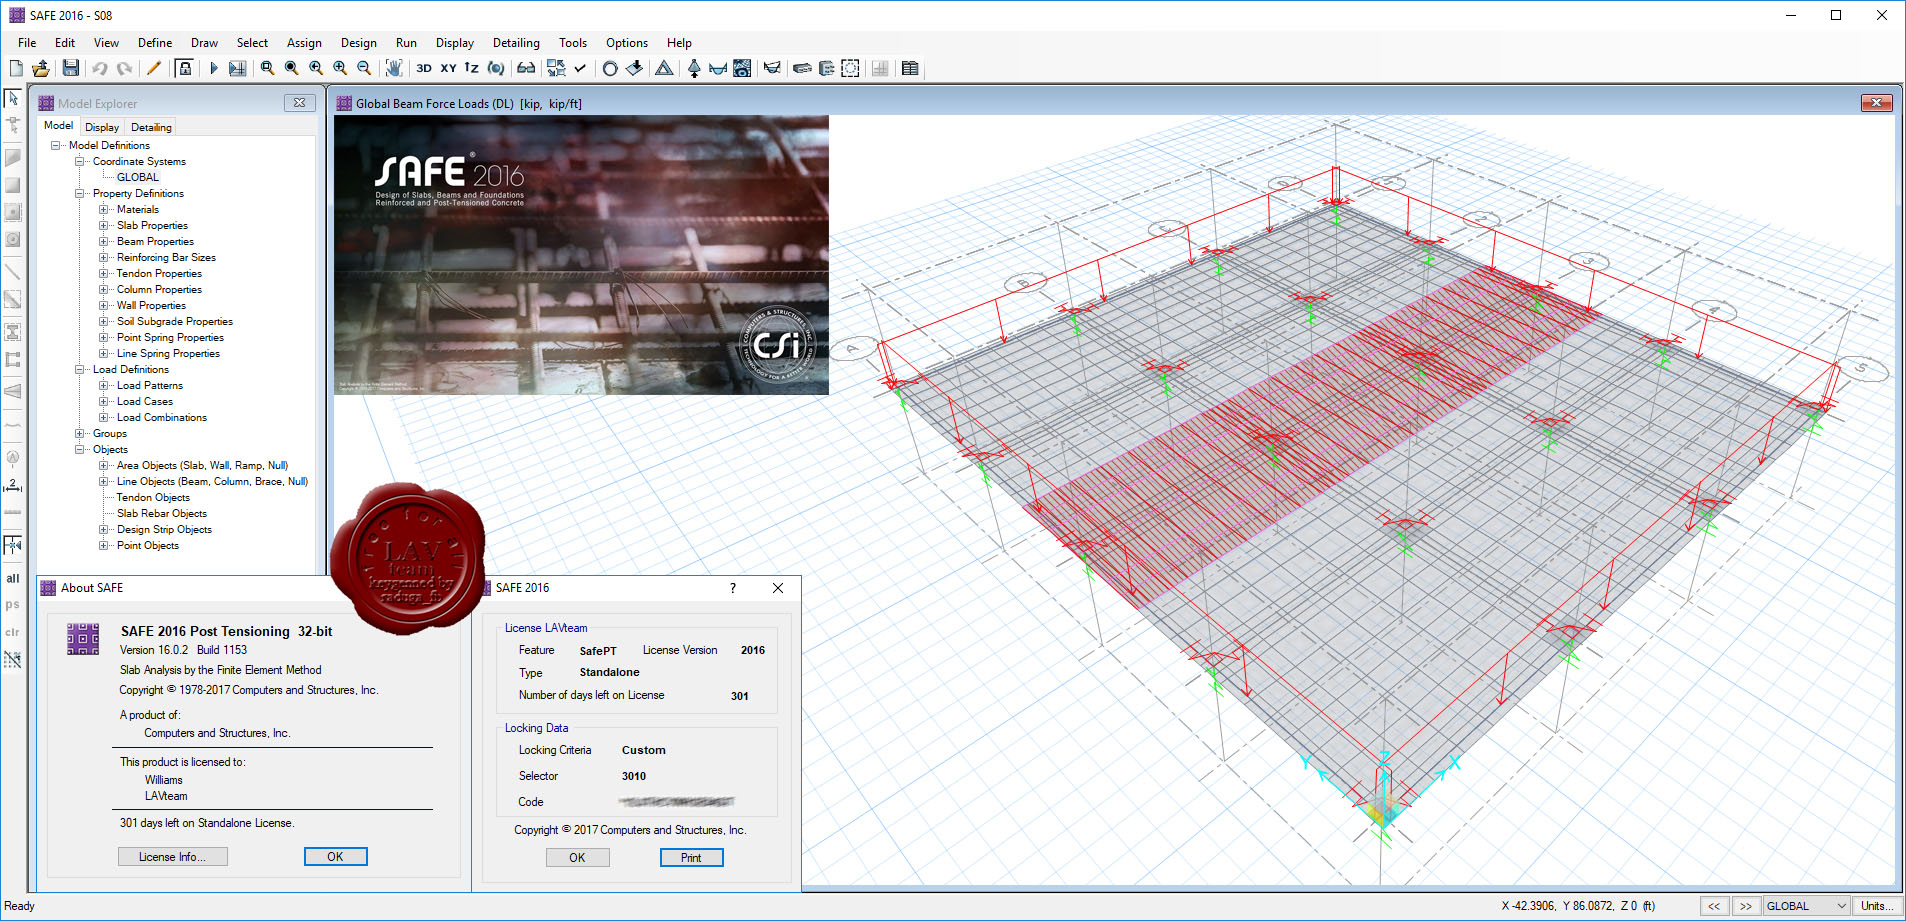The image size is (1906, 921).
Task: Expand the Slab Properties node
Action: click(104, 225)
